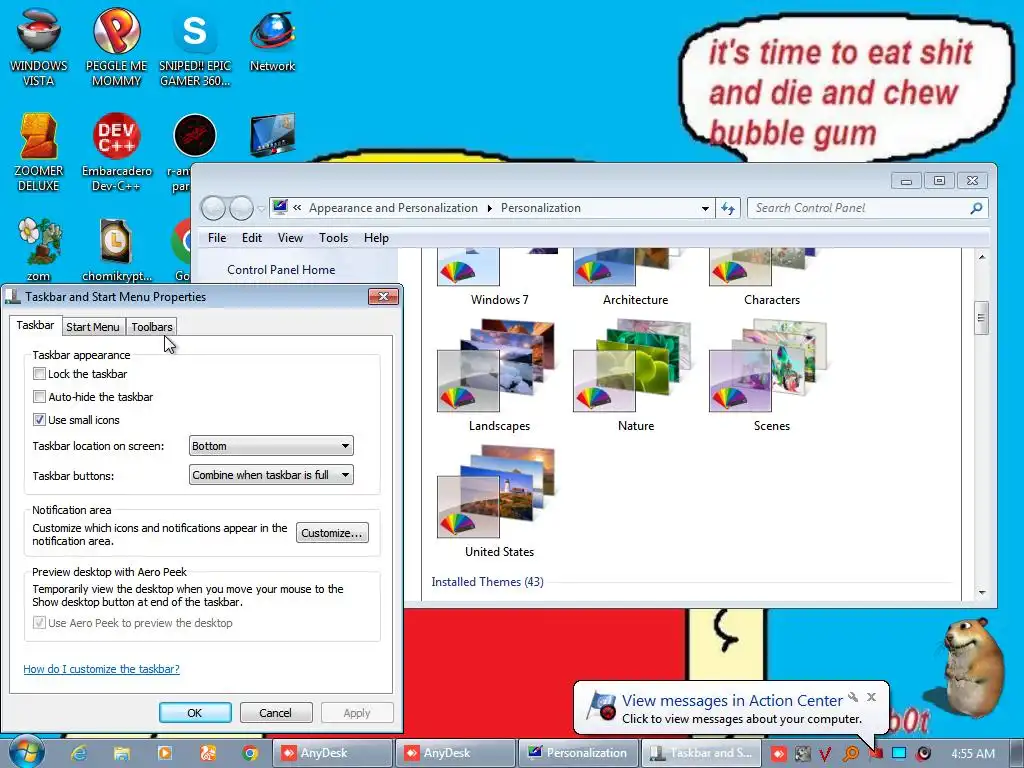Open the chomikrypt desktop shortcut
This screenshot has width=1024, height=768.
click(116, 249)
